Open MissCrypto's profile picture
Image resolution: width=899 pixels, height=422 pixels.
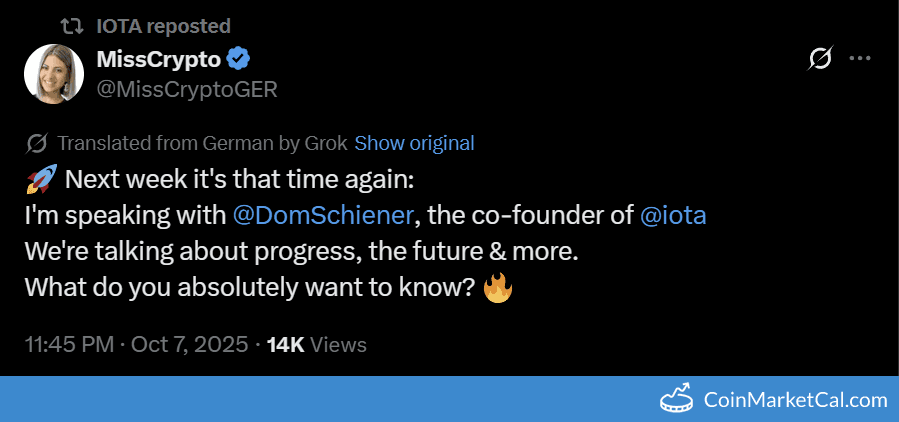[x=53, y=74]
